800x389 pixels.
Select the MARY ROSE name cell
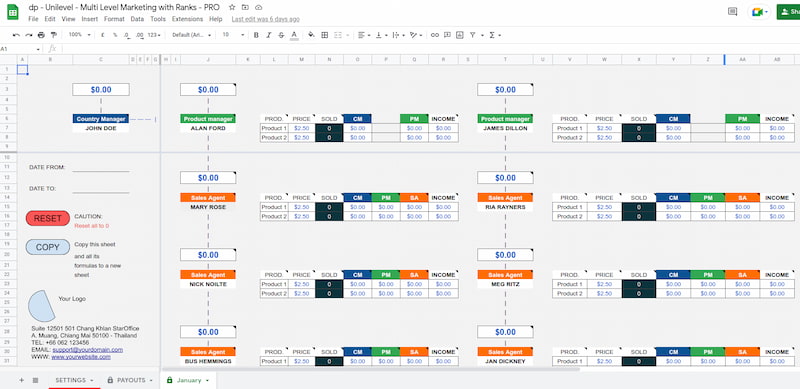click(x=208, y=207)
